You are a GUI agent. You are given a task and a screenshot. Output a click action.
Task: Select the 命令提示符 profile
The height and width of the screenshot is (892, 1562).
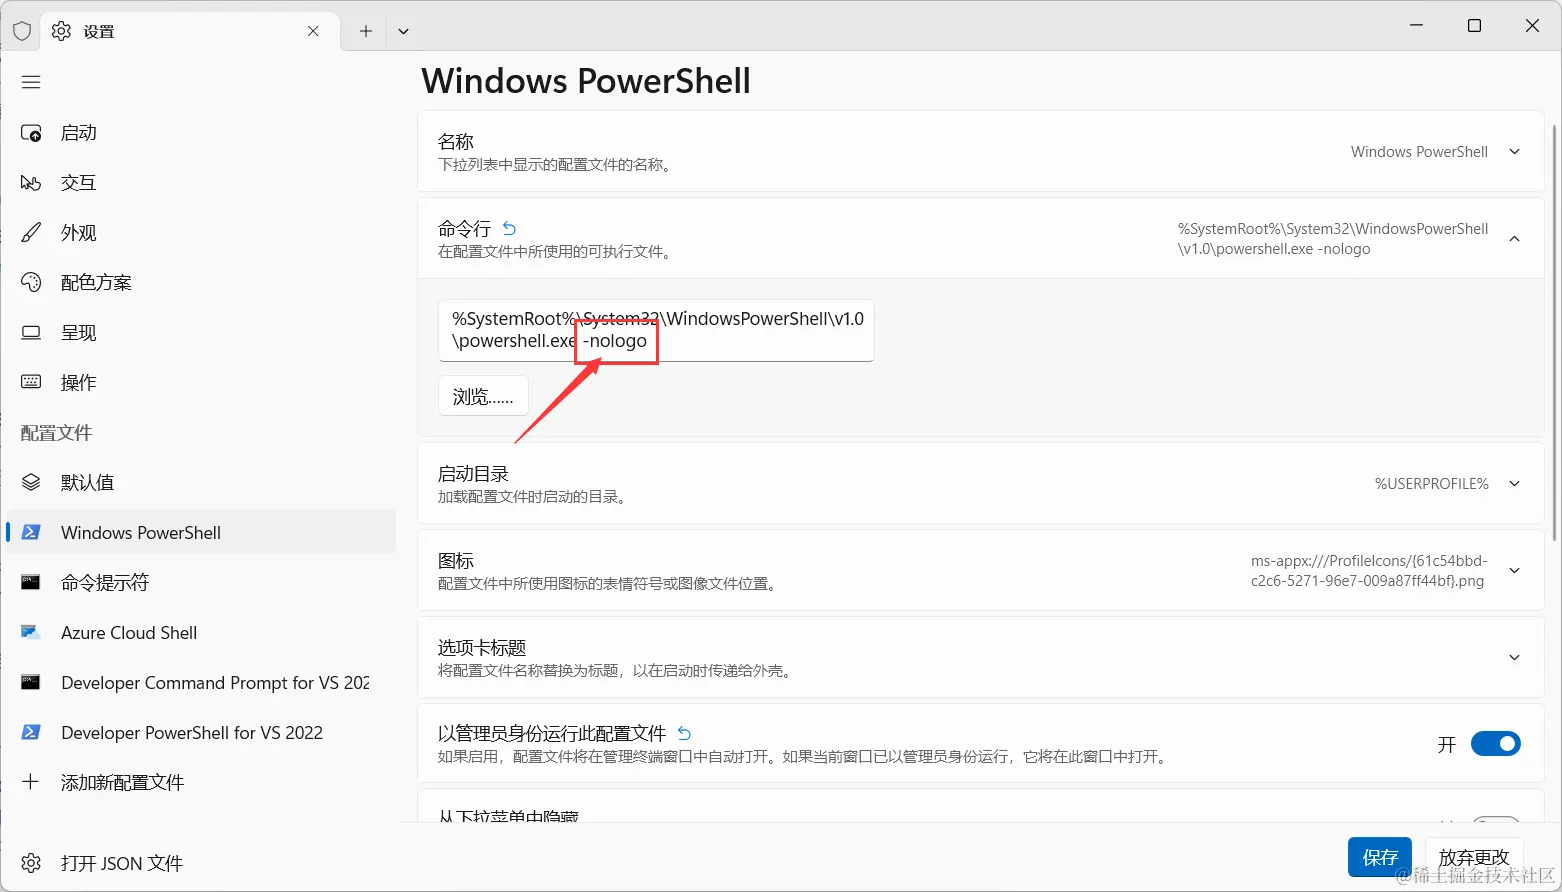pyautogui.click(x=200, y=583)
